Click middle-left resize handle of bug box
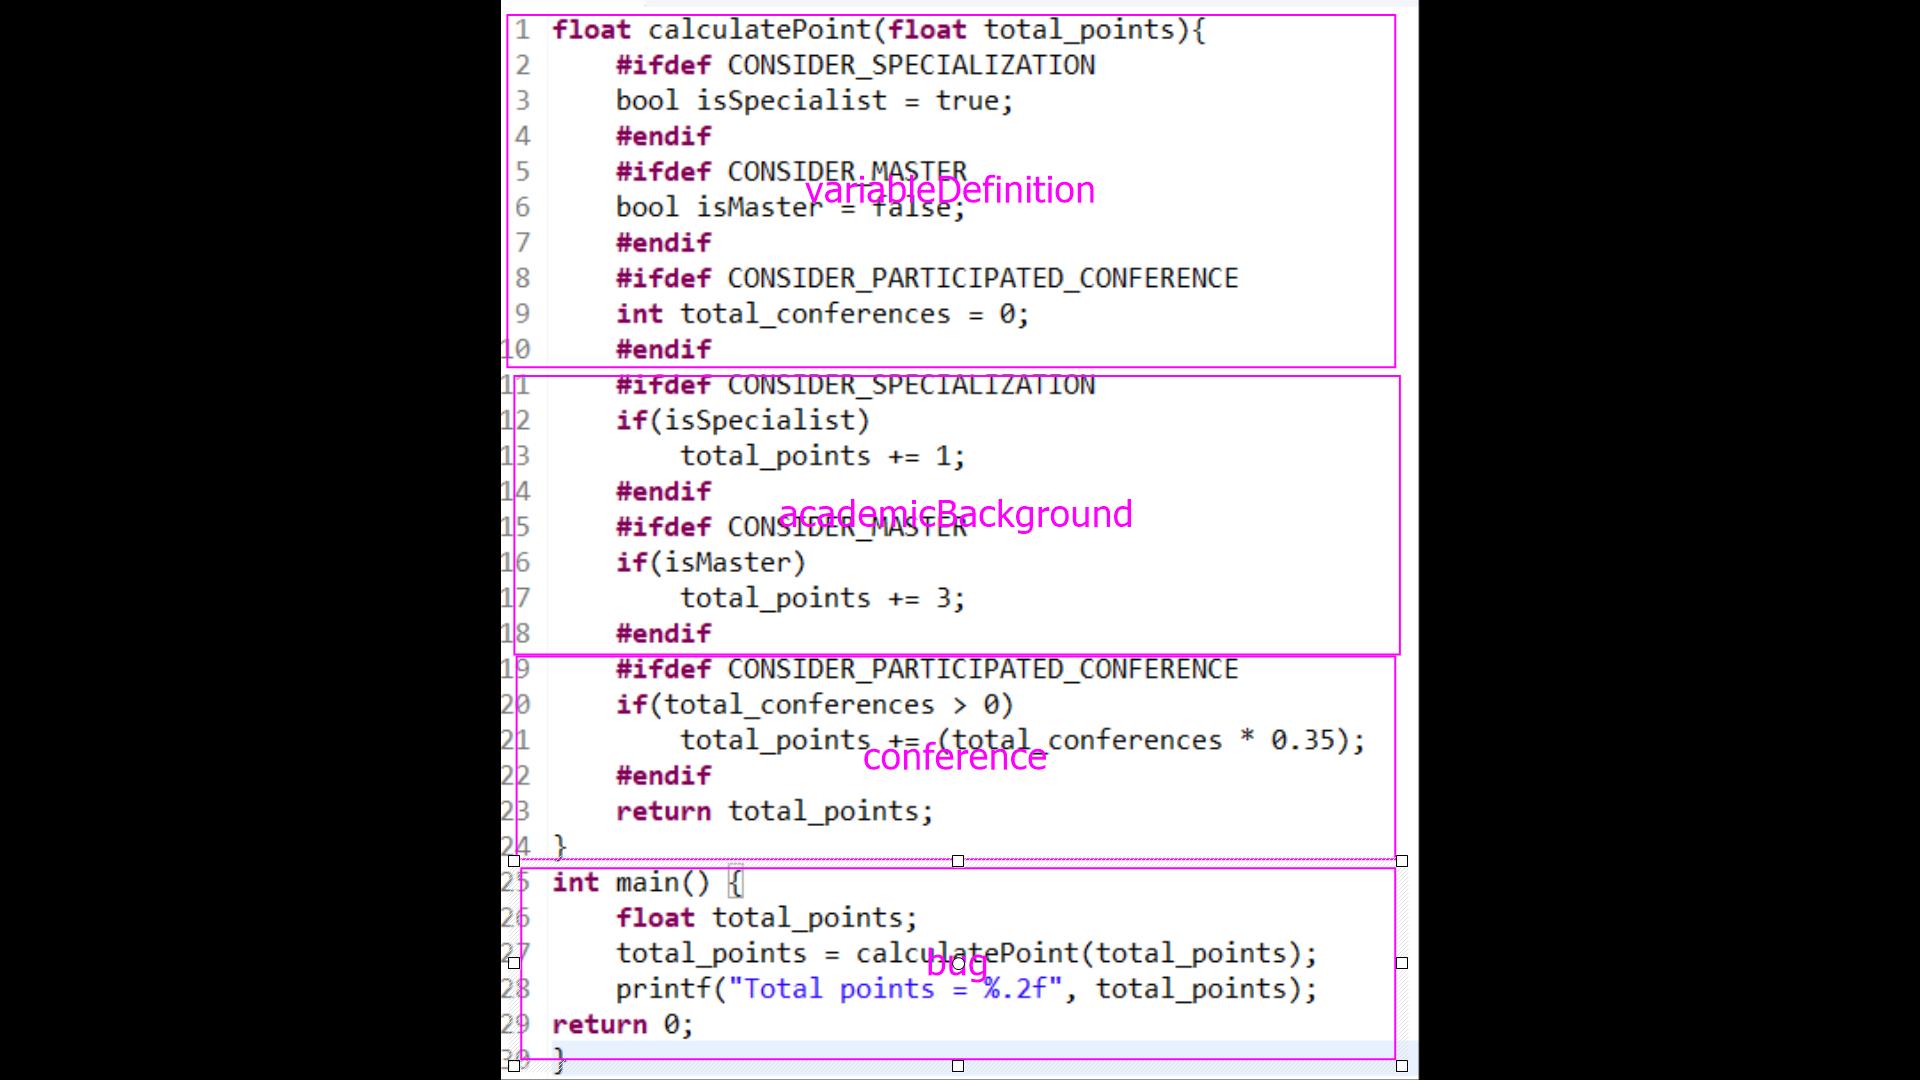This screenshot has width=1920, height=1080. tap(514, 963)
